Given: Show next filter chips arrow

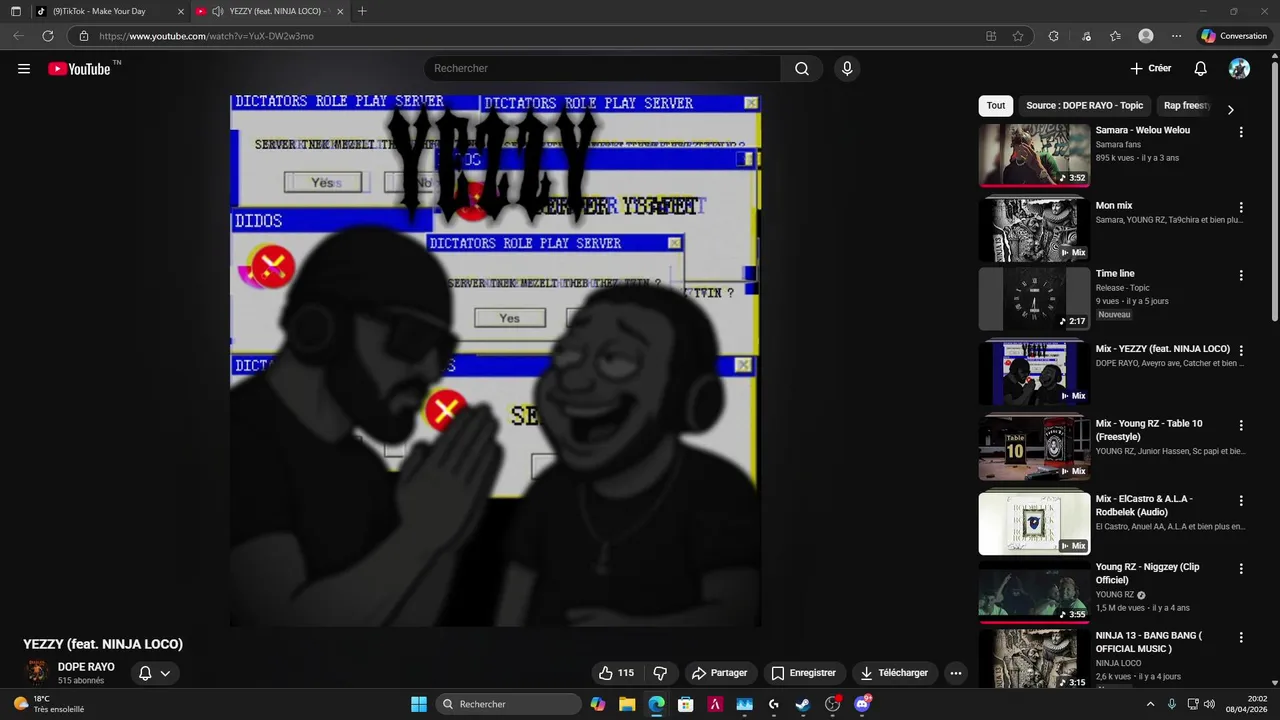Looking at the screenshot, I should [1230, 110].
